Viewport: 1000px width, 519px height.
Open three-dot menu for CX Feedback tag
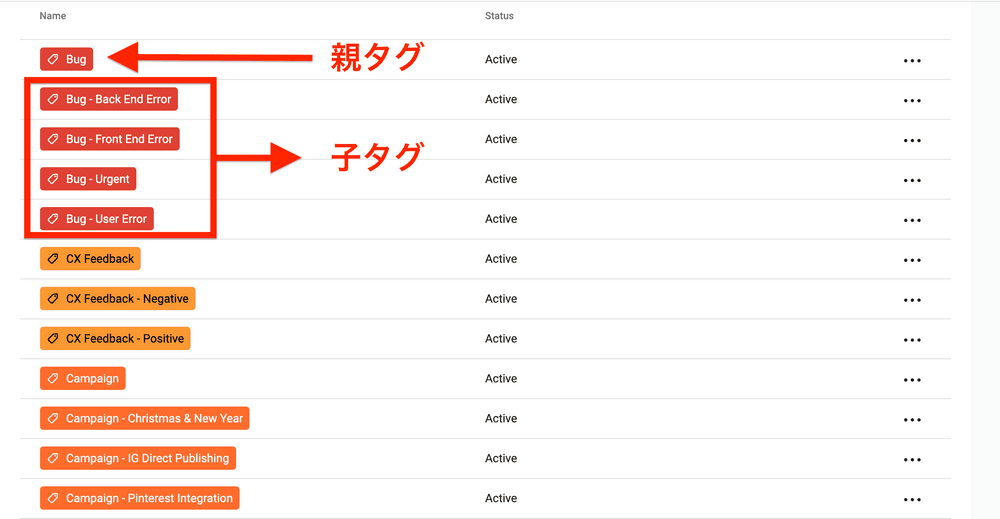point(911,261)
